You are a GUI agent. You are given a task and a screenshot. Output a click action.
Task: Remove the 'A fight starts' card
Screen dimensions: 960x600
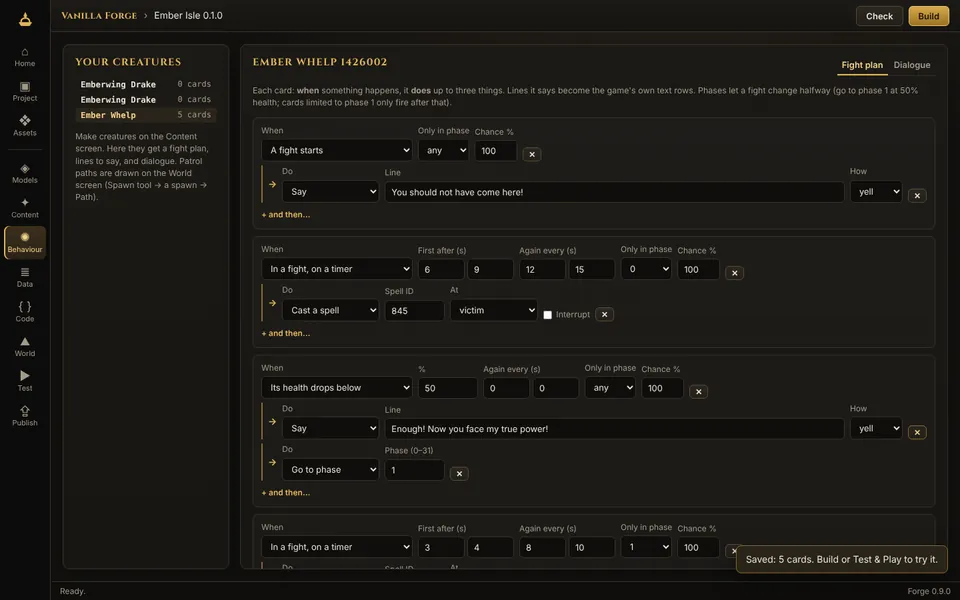point(532,154)
